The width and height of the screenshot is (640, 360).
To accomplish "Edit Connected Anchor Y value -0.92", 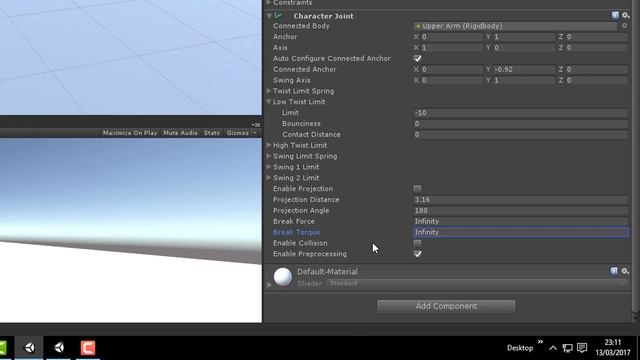I will coord(523,69).
